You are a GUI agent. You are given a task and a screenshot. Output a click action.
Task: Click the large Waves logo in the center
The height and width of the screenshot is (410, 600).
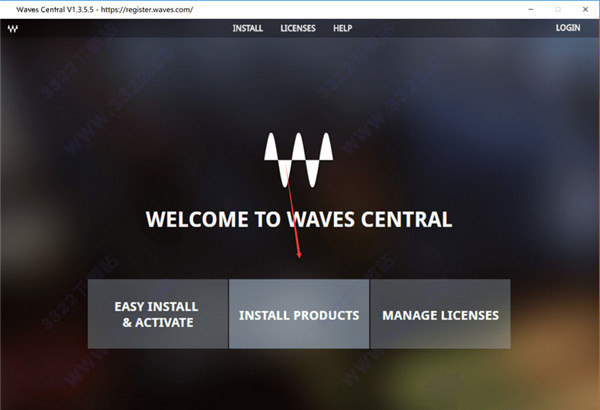(x=298, y=160)
